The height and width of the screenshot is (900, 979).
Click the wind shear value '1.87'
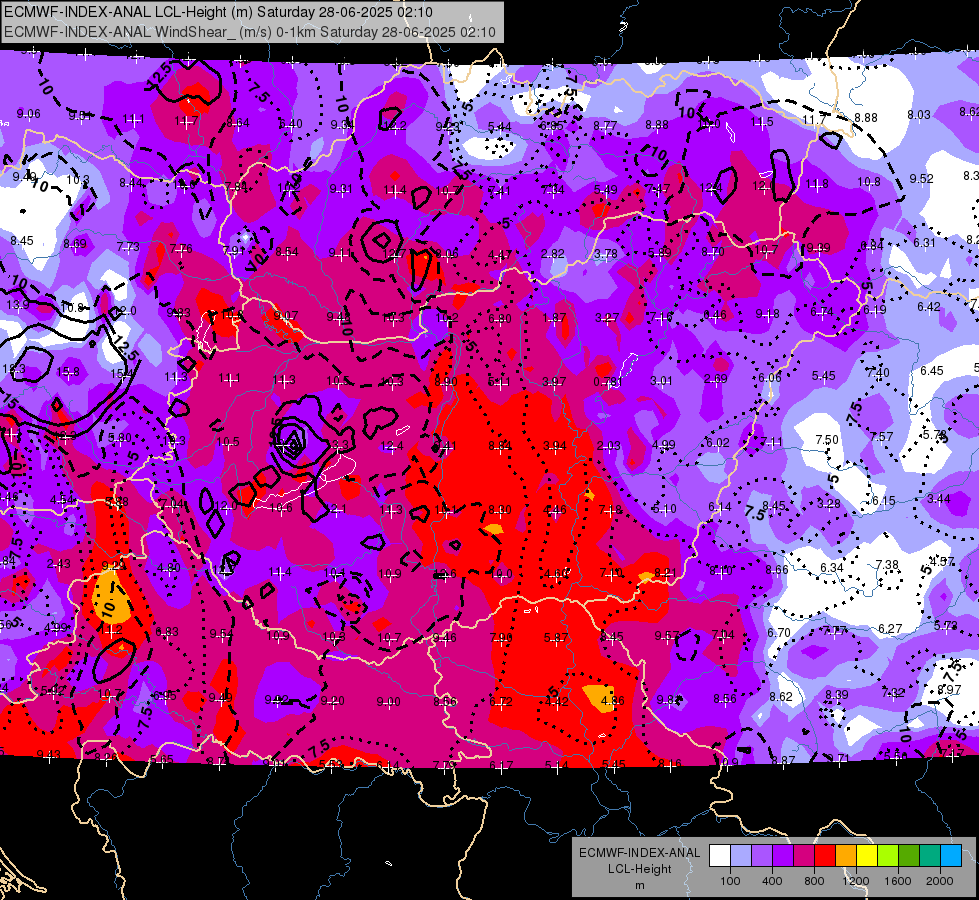tap(554, 318)
